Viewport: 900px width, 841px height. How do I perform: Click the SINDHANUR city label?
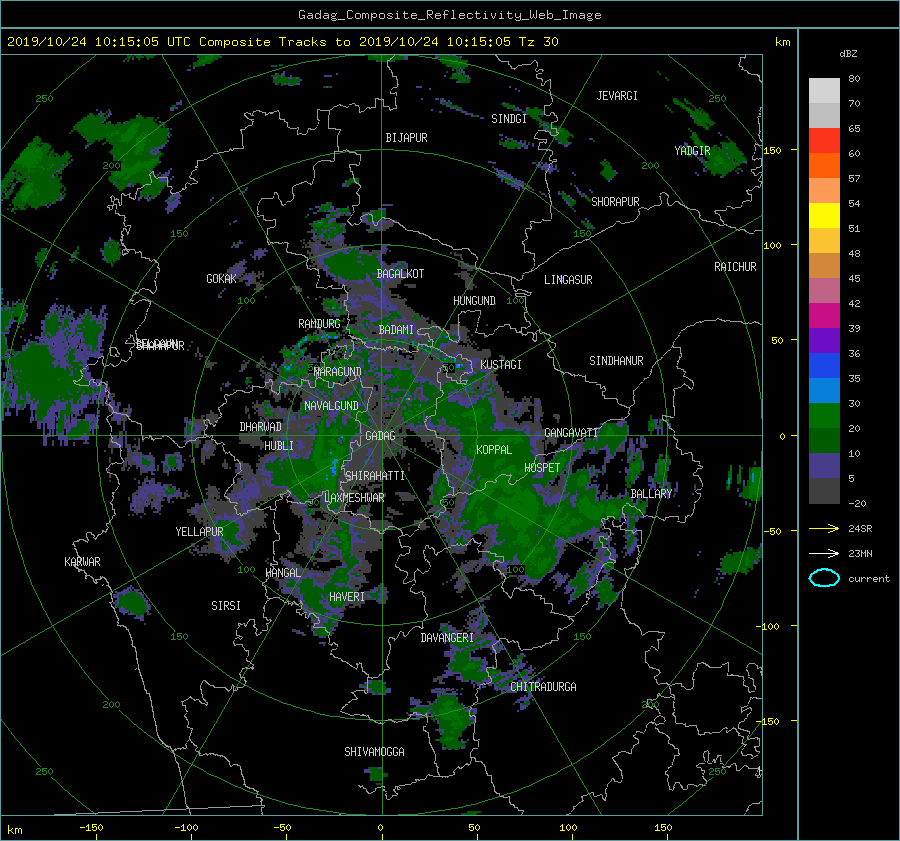click(616, 361)
